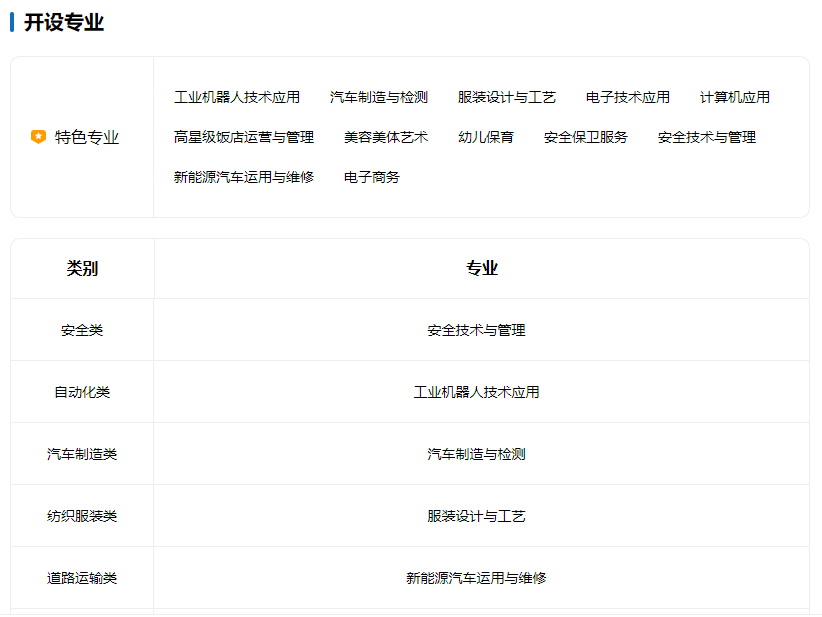Click 服装设计与工艺 in the 纺织服装类 table row

coord(477,516)
